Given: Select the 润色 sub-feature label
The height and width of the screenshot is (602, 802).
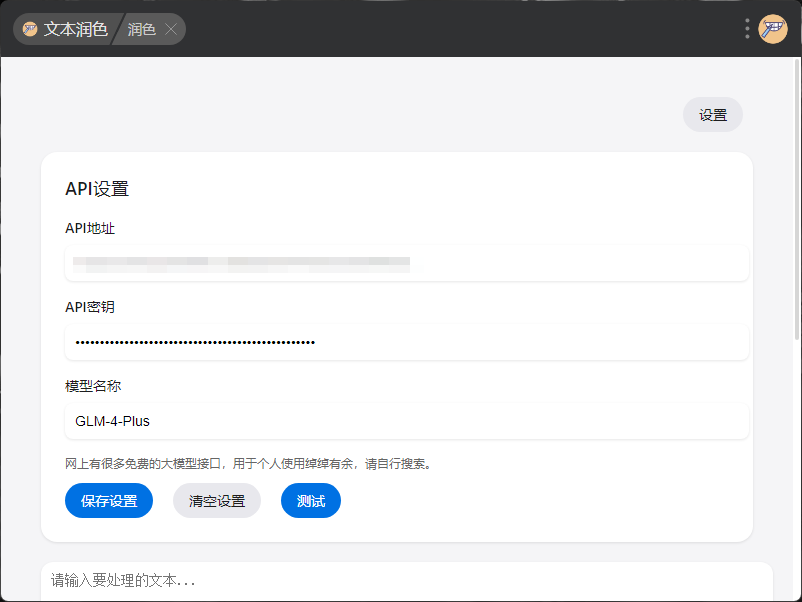Looking at the screenshot, I should tap(142, 30).
